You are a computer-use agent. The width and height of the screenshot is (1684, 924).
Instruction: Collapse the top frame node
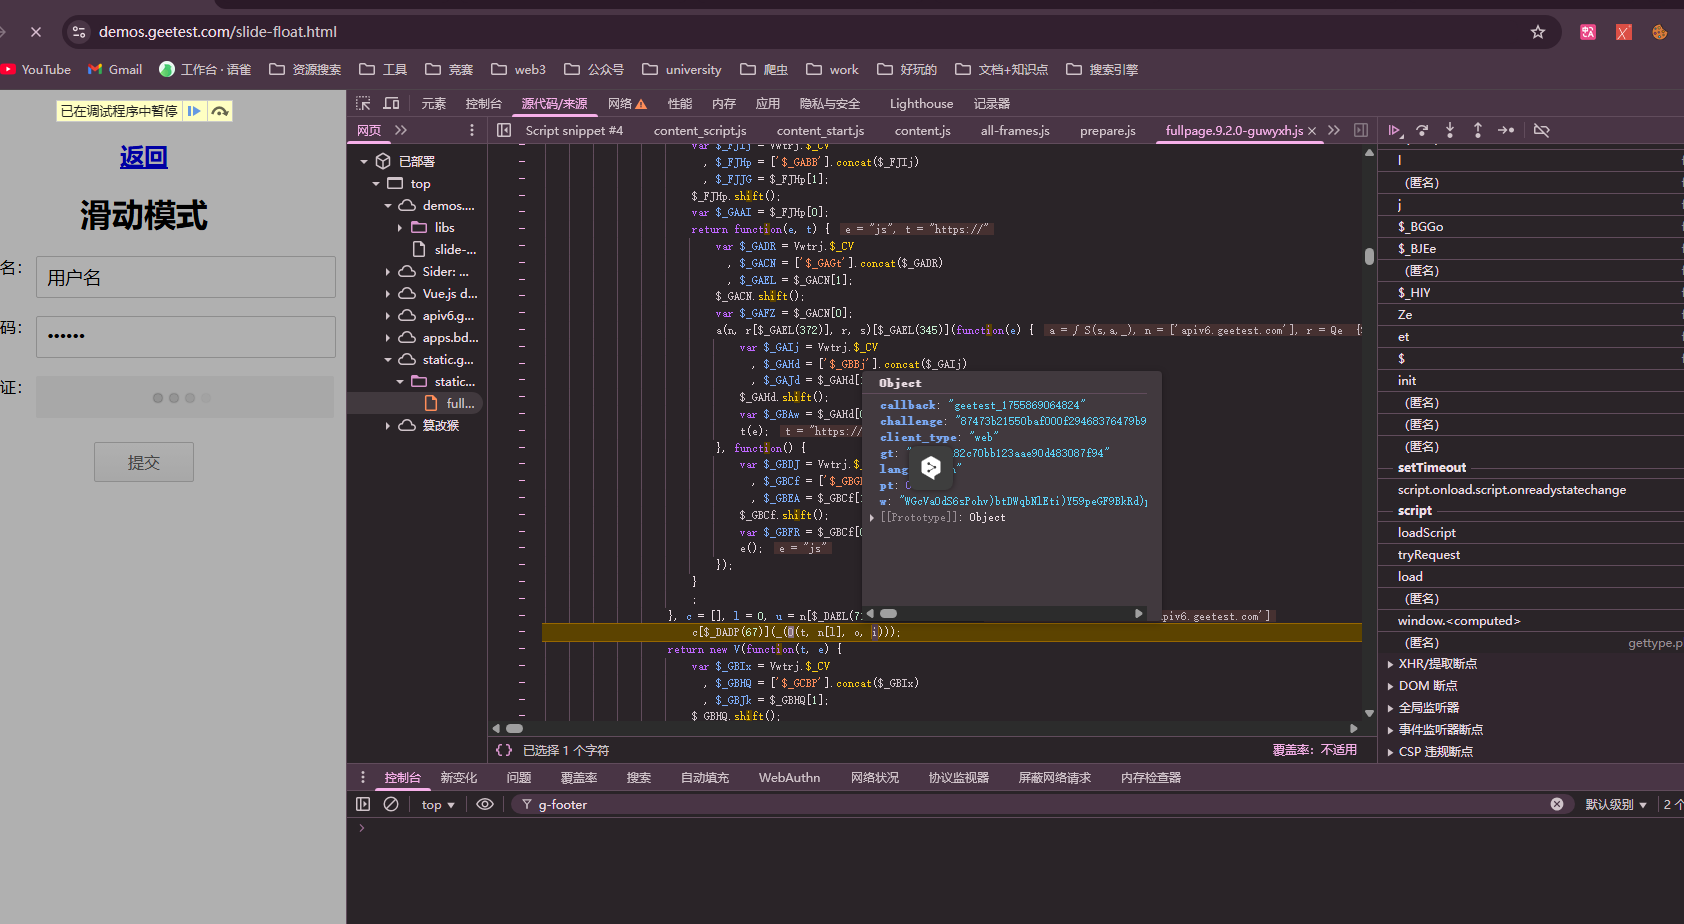tap(376, 183)
